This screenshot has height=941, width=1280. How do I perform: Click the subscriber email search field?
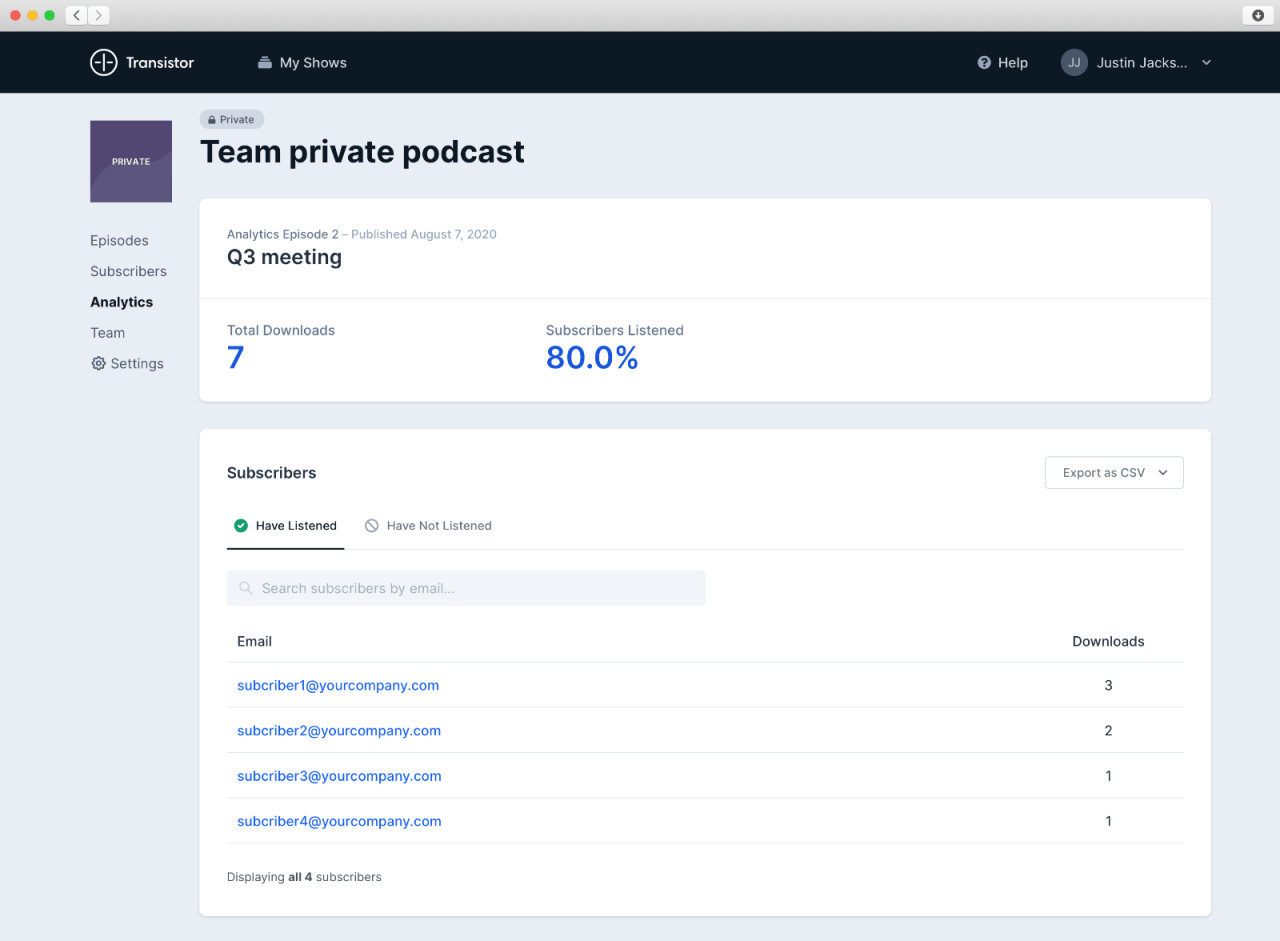(466, 587)
